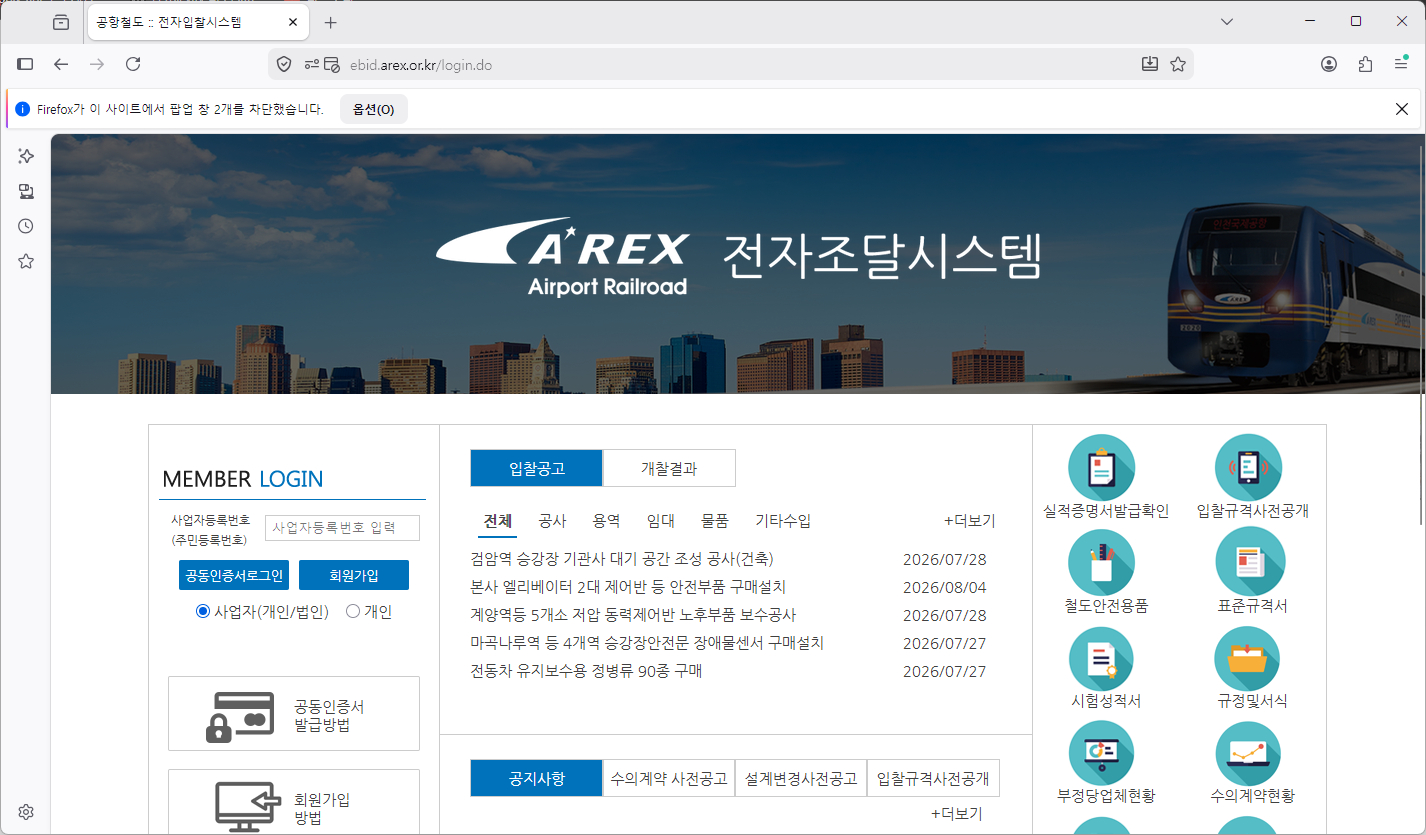Select the 용역 category tab
The width and height of the screenshot is (1426, 835).
point(606,521)
